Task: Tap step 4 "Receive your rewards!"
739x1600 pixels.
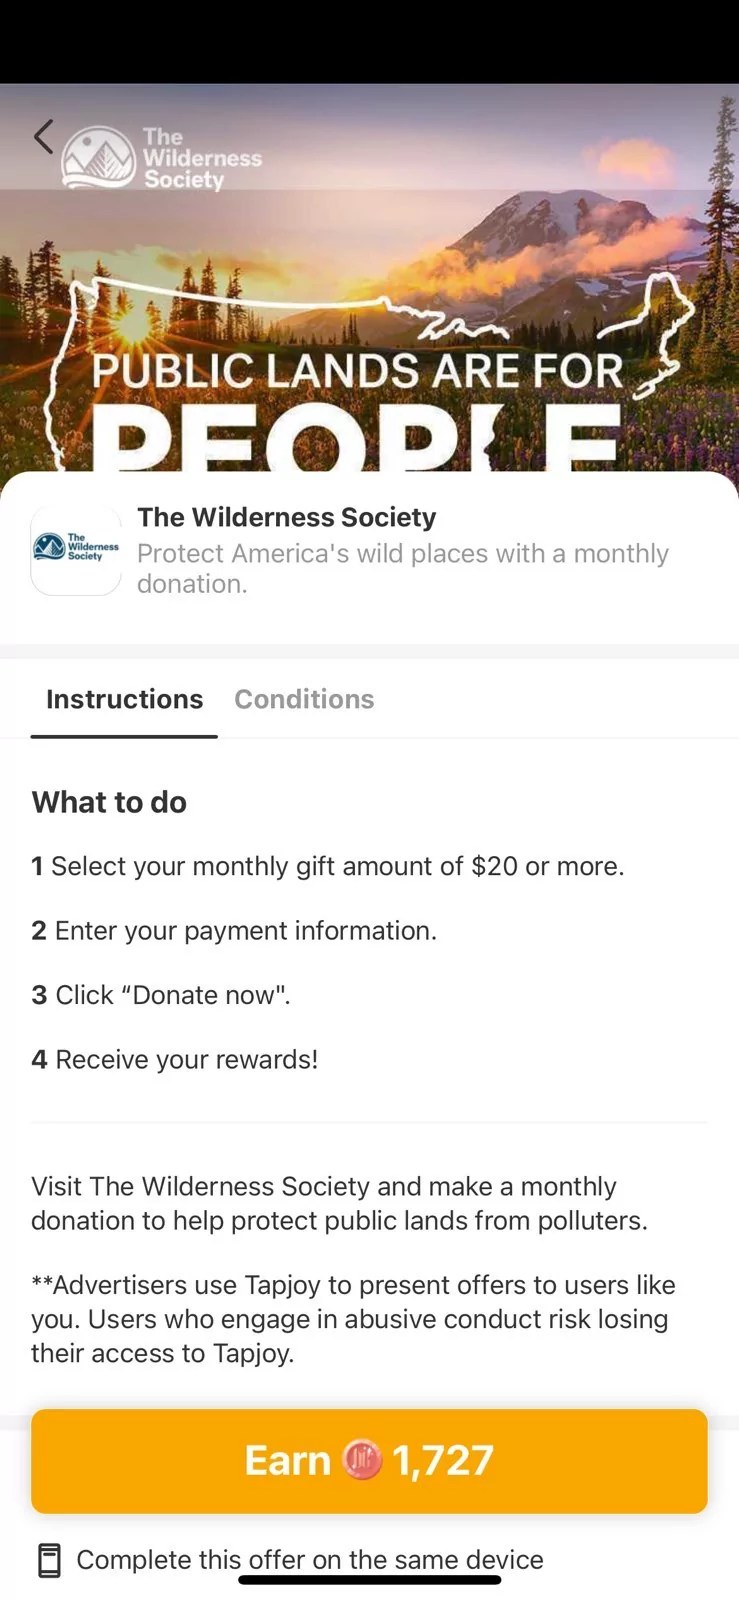Action: point(175,1059)
